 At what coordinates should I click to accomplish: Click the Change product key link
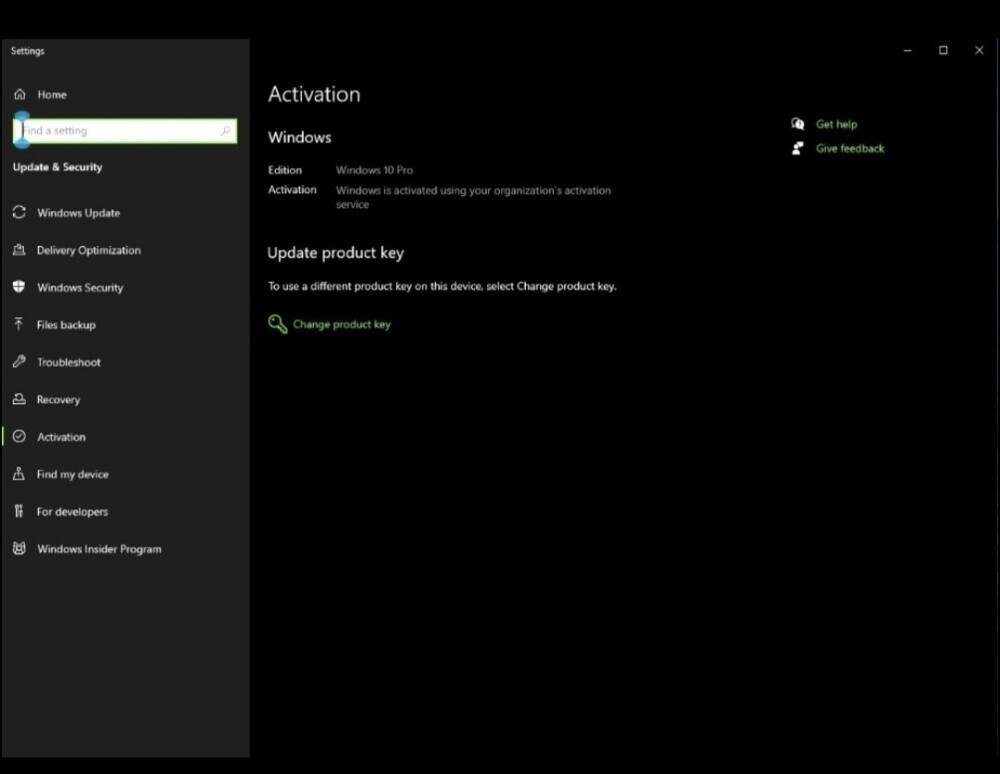341,324
